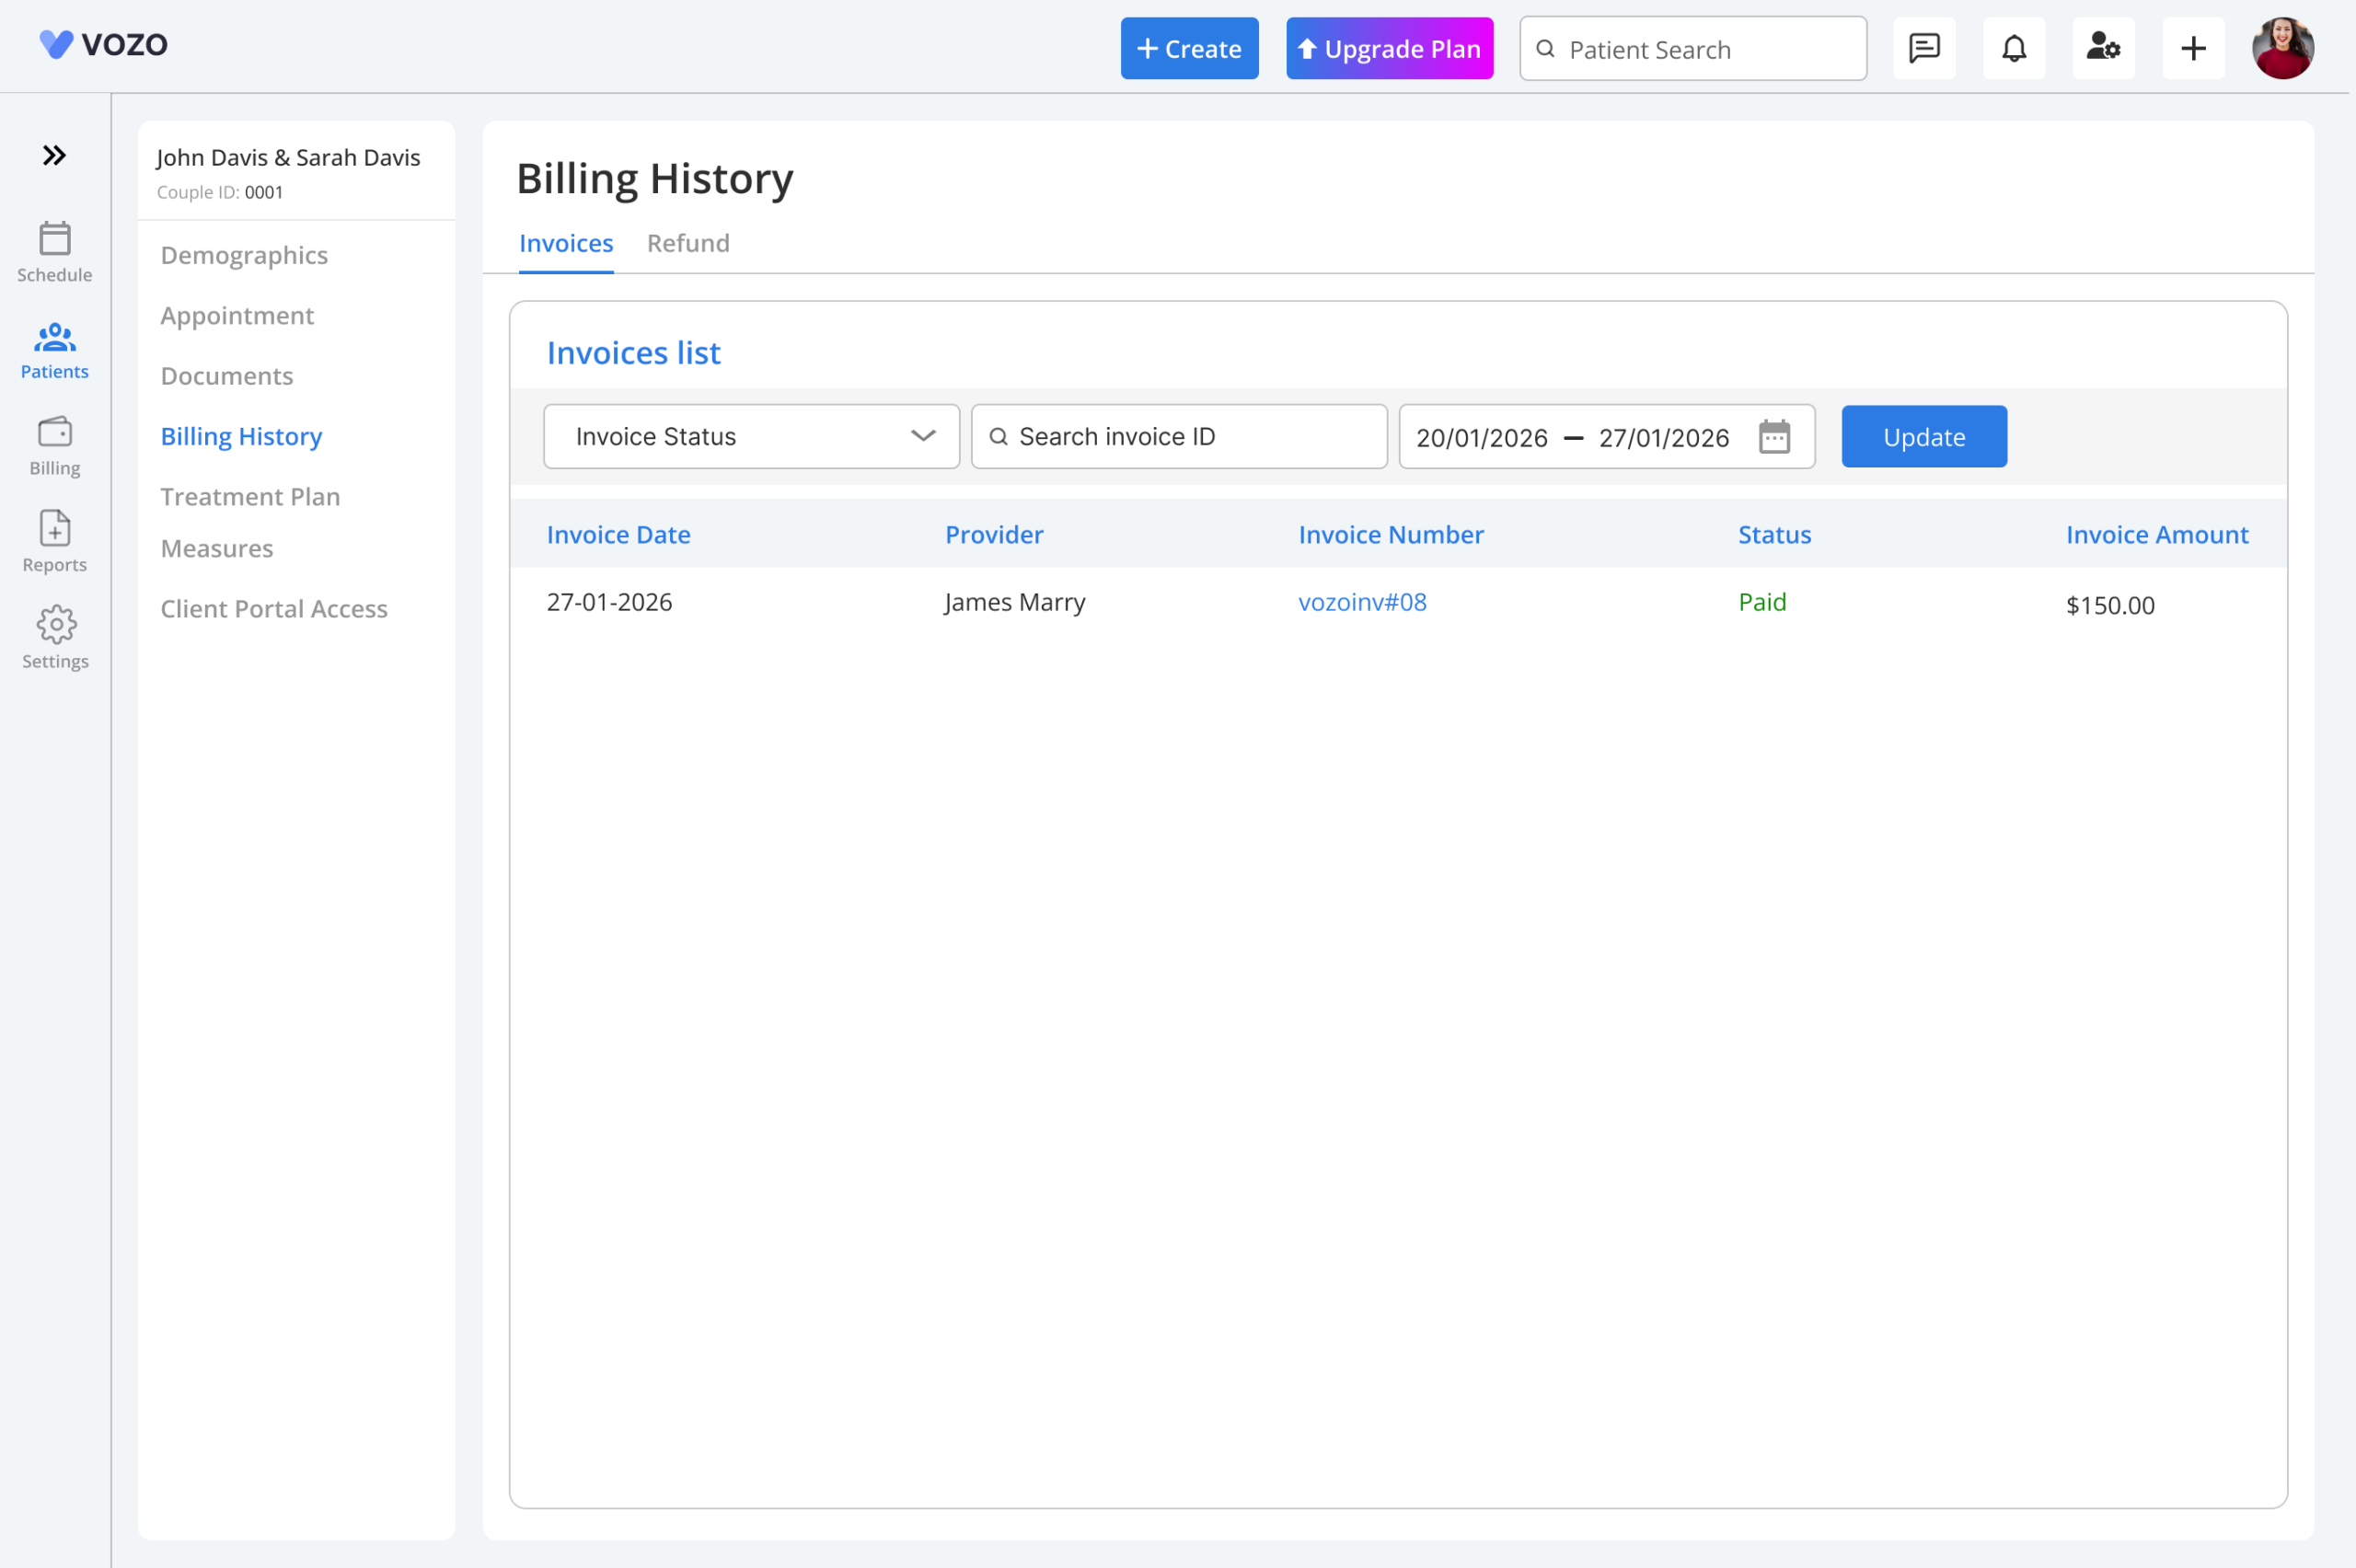Expand the sidebar with double chevron
This screenshot has height=1568, width=2356.
(x=54, y=155)
